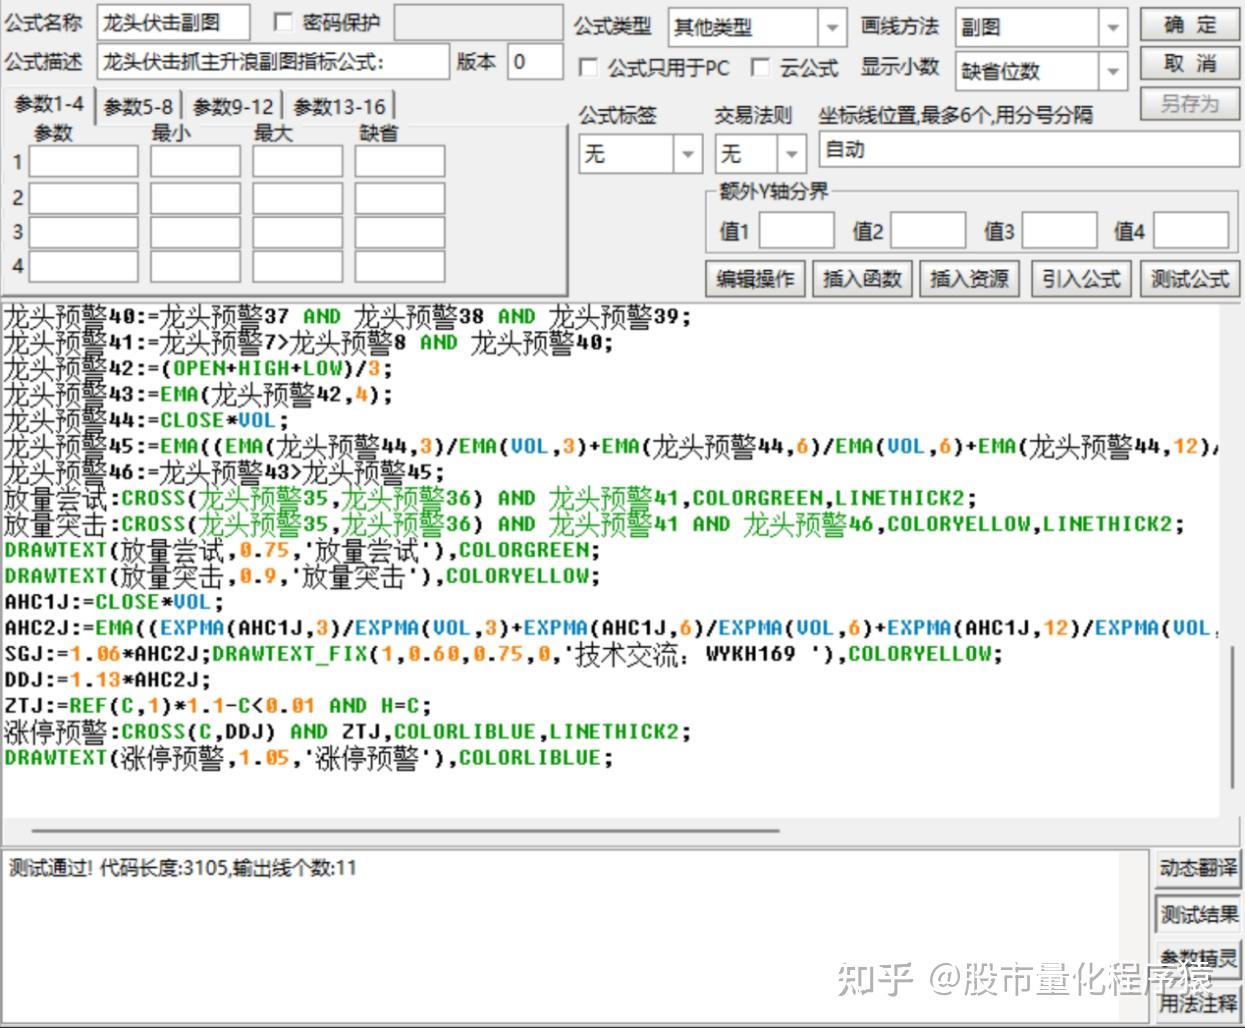Image resolution: width=1245 pixels, height=1029 pixels.
Task: Click the AHC1J:=CLOSE*VOL line
Action: [115, 602]
